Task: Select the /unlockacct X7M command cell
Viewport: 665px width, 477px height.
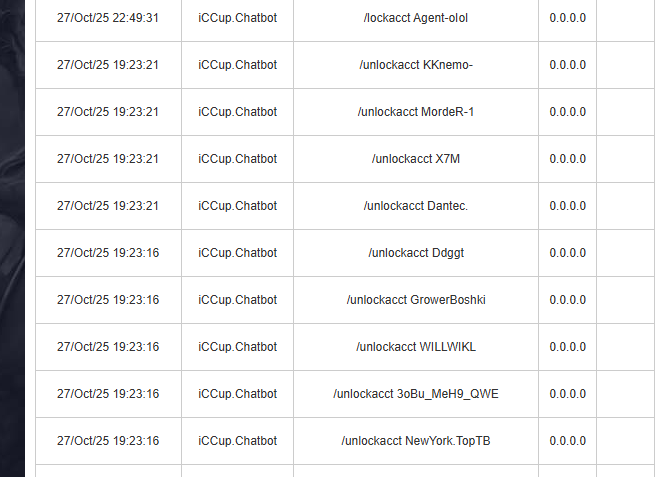Action: pyautogui.click(x=415, y=159)
